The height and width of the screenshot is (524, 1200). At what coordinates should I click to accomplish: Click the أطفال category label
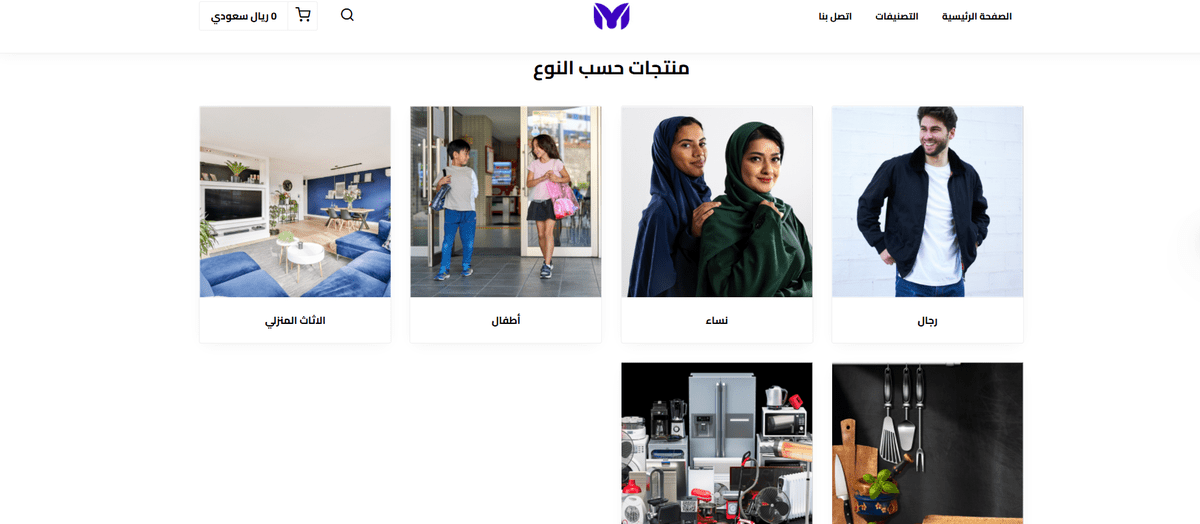tap(506, 321)
